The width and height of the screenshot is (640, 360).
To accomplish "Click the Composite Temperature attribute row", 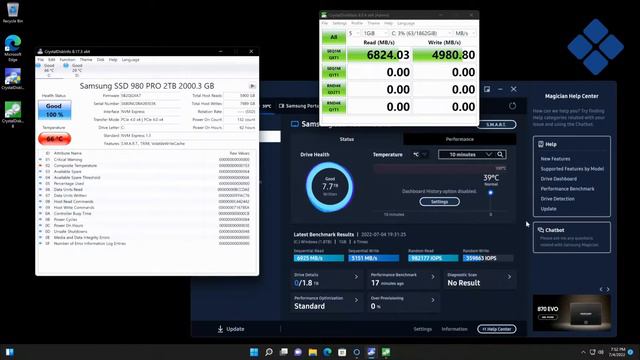I will pos(147,166).
